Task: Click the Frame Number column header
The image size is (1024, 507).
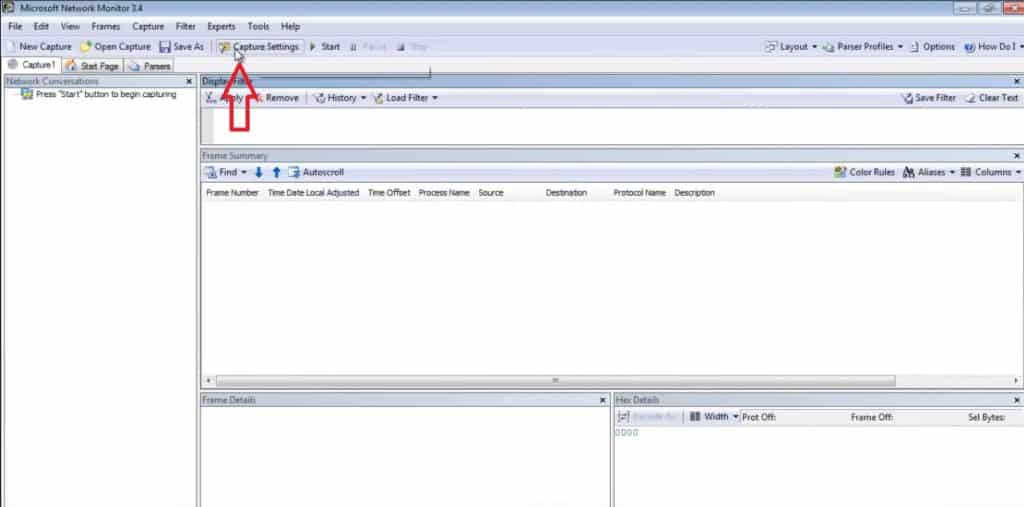Action: pyautogui.click(x=232, y=193)
